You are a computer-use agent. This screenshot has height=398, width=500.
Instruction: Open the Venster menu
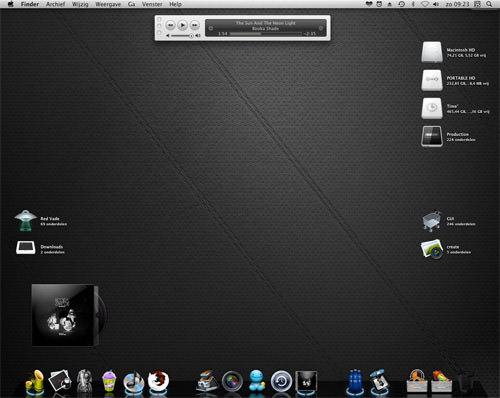[152, 4]
